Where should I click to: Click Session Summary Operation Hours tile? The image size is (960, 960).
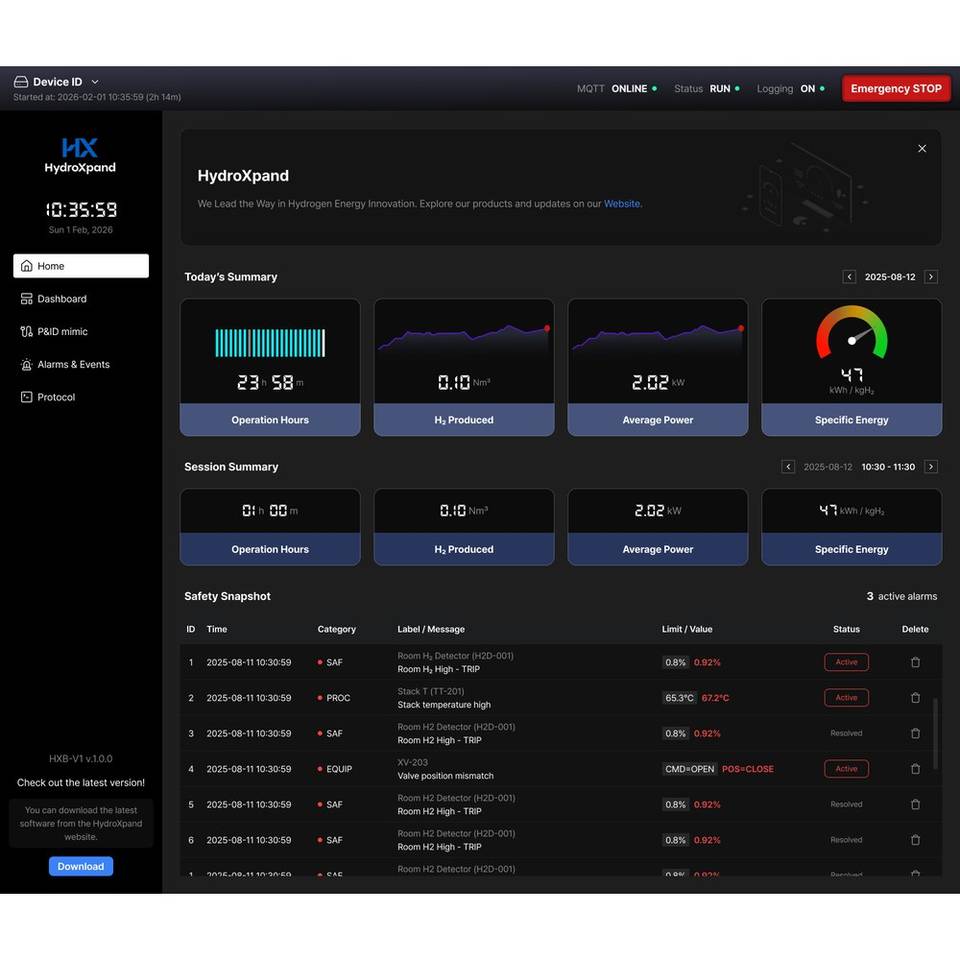coord(270,527)
